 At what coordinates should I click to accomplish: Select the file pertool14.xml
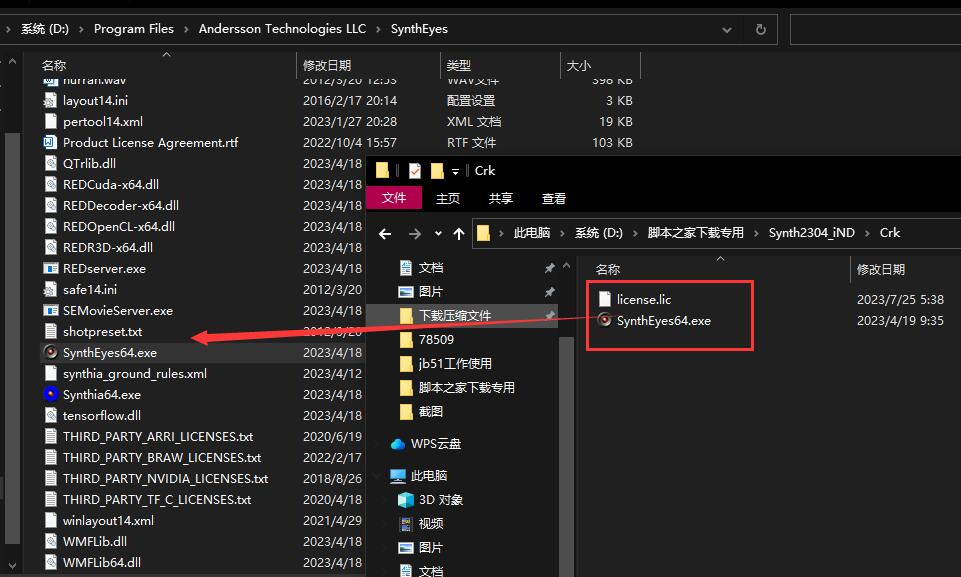pyautogui.click(x=102, y=121)
